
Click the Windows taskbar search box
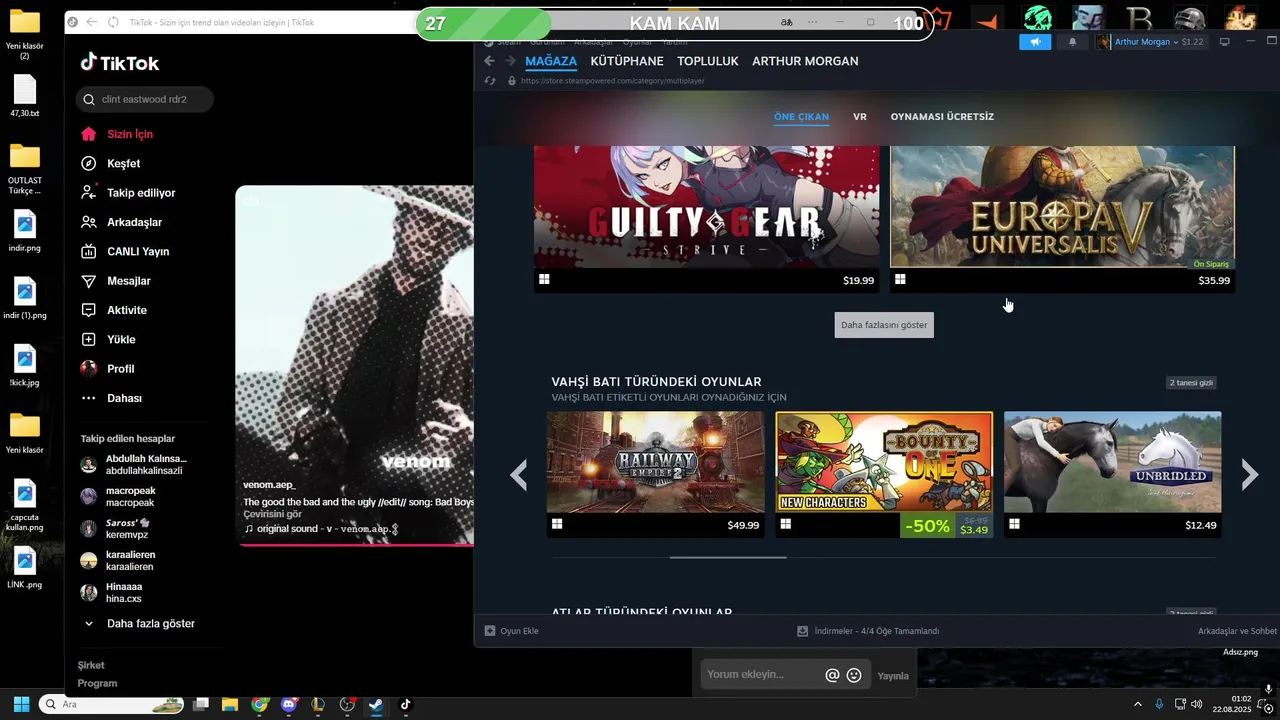point(113,704)
